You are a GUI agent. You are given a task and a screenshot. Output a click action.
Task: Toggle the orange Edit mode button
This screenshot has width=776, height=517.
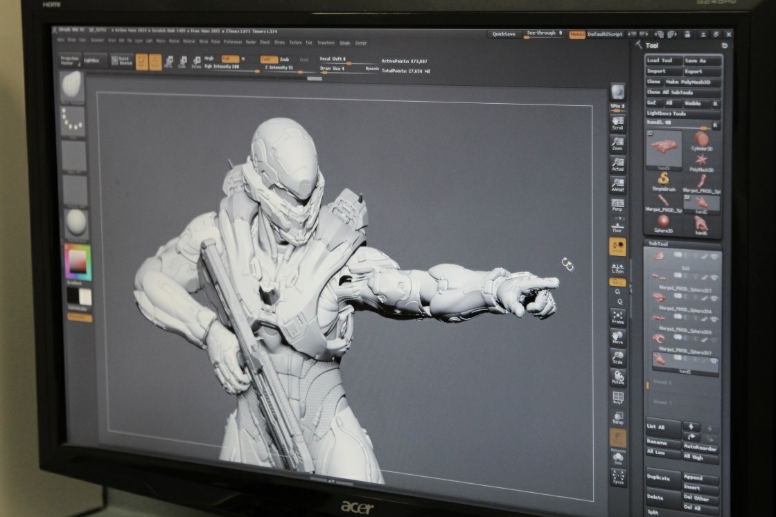[142, 62]
